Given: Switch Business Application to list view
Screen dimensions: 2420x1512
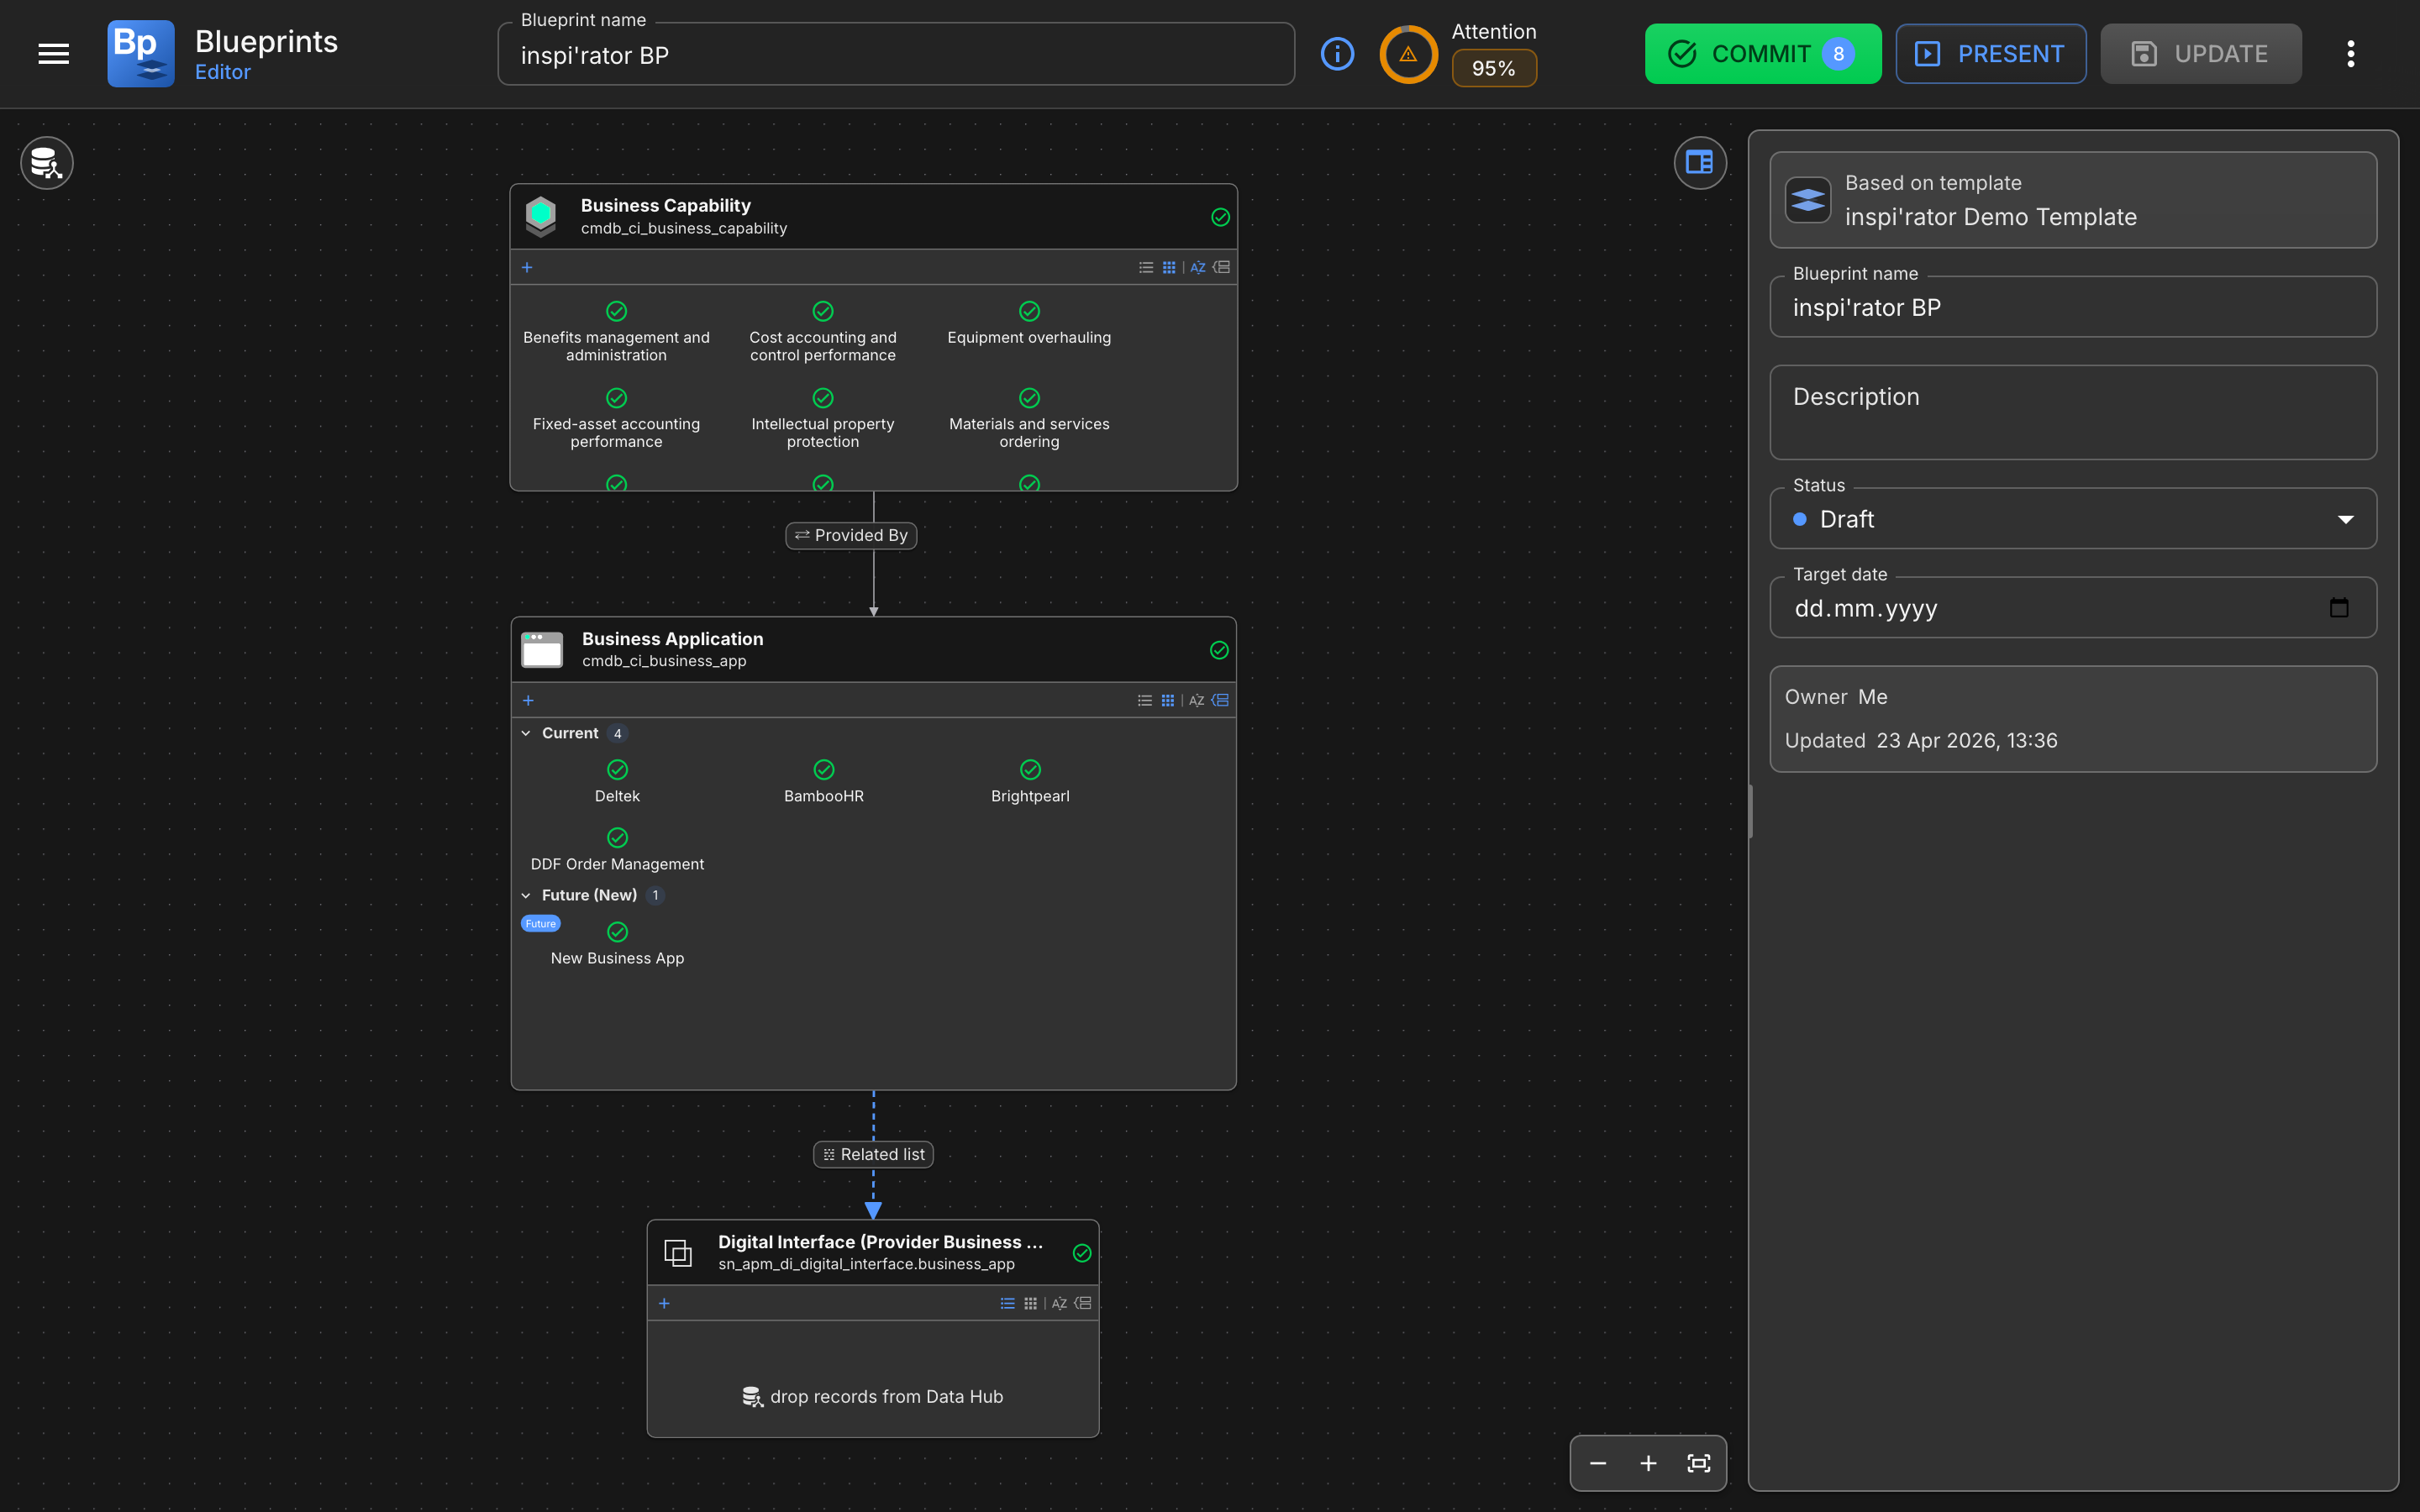Looking at the screenshot, I should (1145, 700).
